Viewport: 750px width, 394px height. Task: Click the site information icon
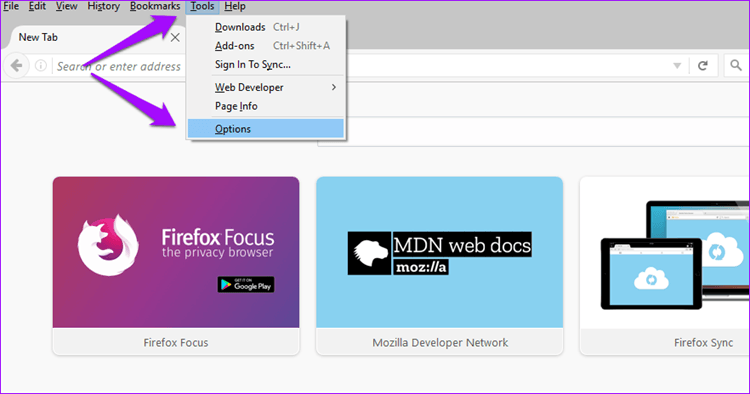click(41, 66)
